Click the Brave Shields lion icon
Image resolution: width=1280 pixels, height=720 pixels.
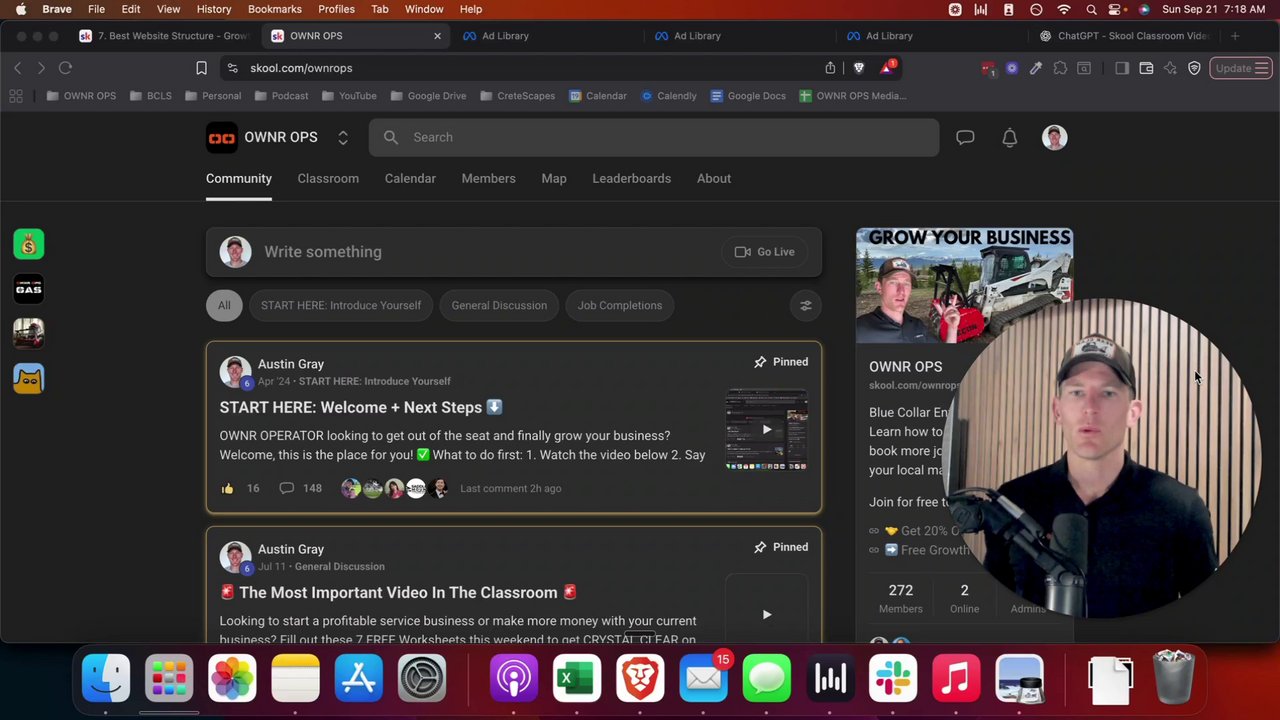859,68
